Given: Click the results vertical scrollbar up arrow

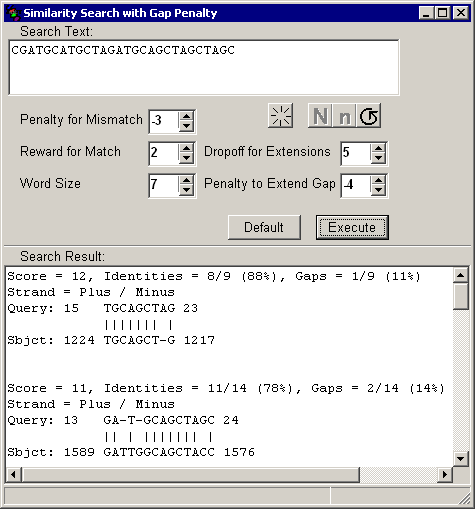Looking at the screenshot, I should click(461, 275).
